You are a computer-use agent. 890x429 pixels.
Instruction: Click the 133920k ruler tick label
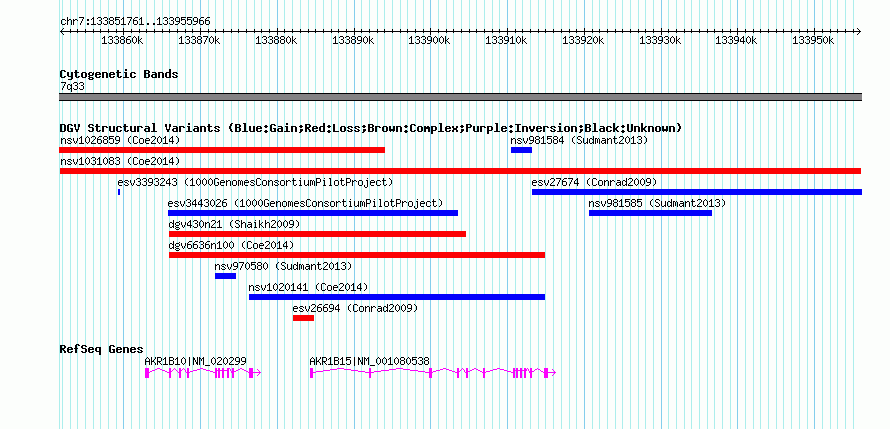click(x=583, y=40)
